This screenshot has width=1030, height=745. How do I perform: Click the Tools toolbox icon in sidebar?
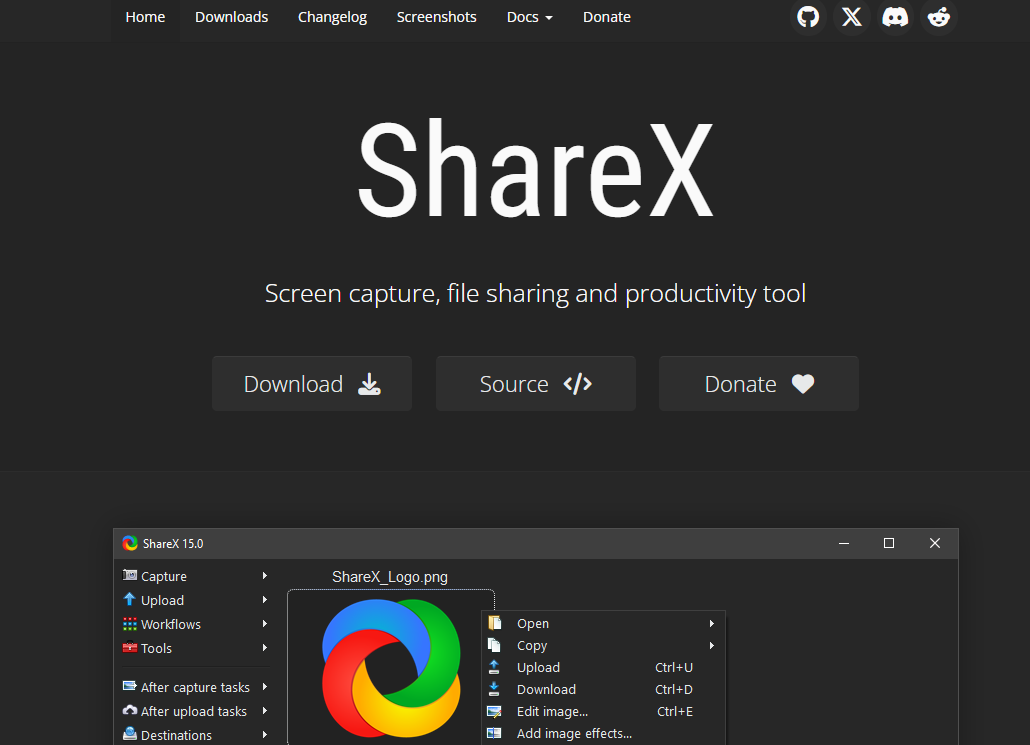point(130,647)
